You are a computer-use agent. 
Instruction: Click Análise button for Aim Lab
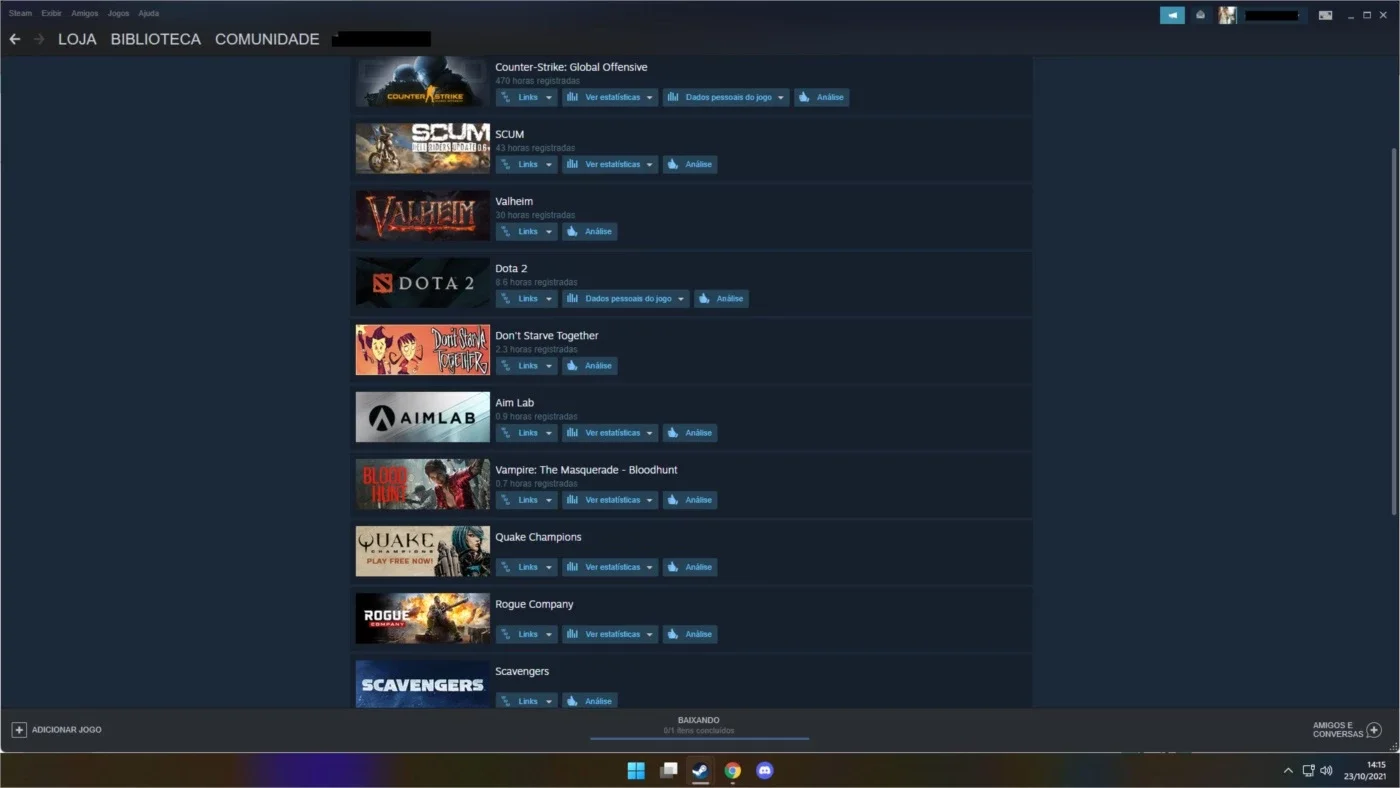tap(690, 432)
